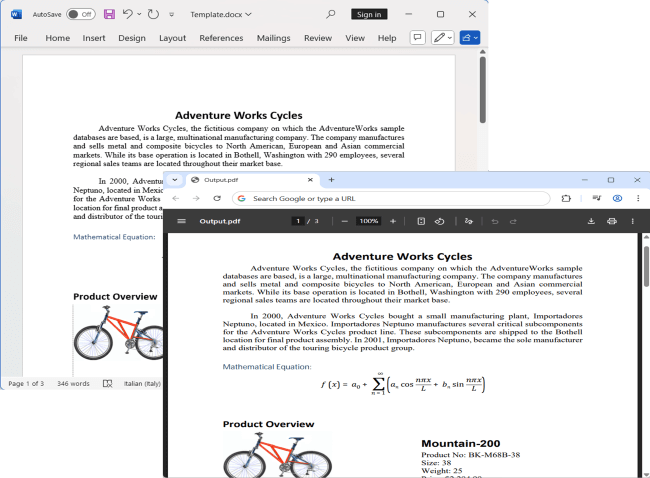Click the Adventure Works Cycles title in Word
650x478 pixels.
[239, 115]
